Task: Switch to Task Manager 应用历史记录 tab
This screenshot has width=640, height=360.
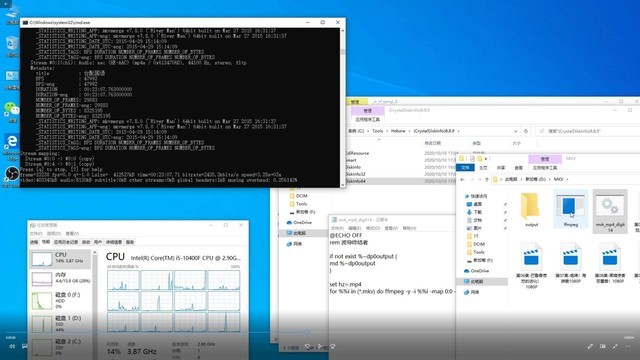Action: point(66,242)
